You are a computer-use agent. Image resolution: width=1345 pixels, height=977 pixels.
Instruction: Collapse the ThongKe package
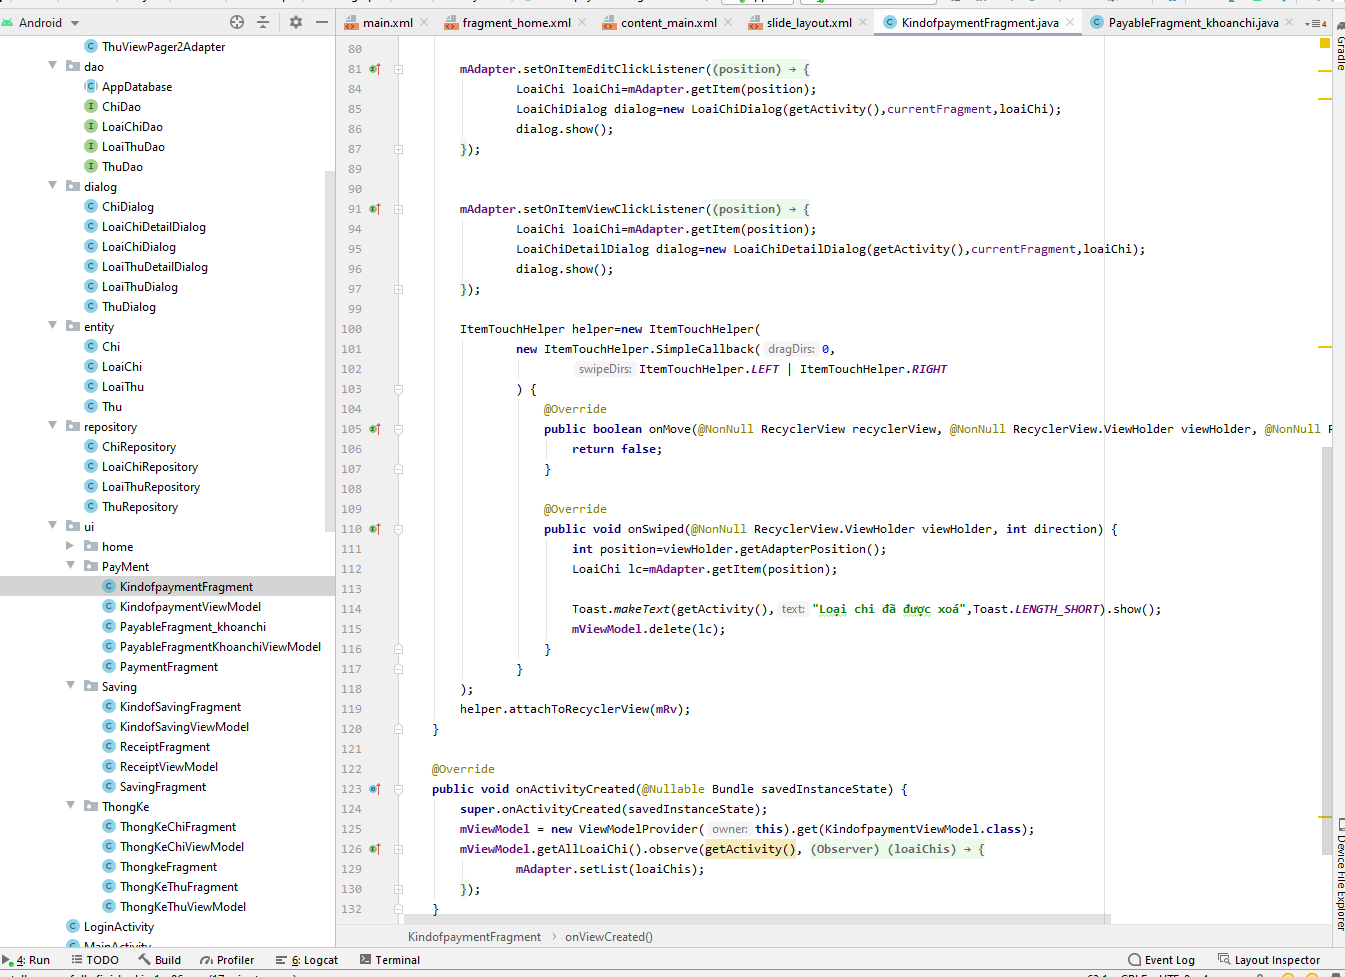point(71,806)
